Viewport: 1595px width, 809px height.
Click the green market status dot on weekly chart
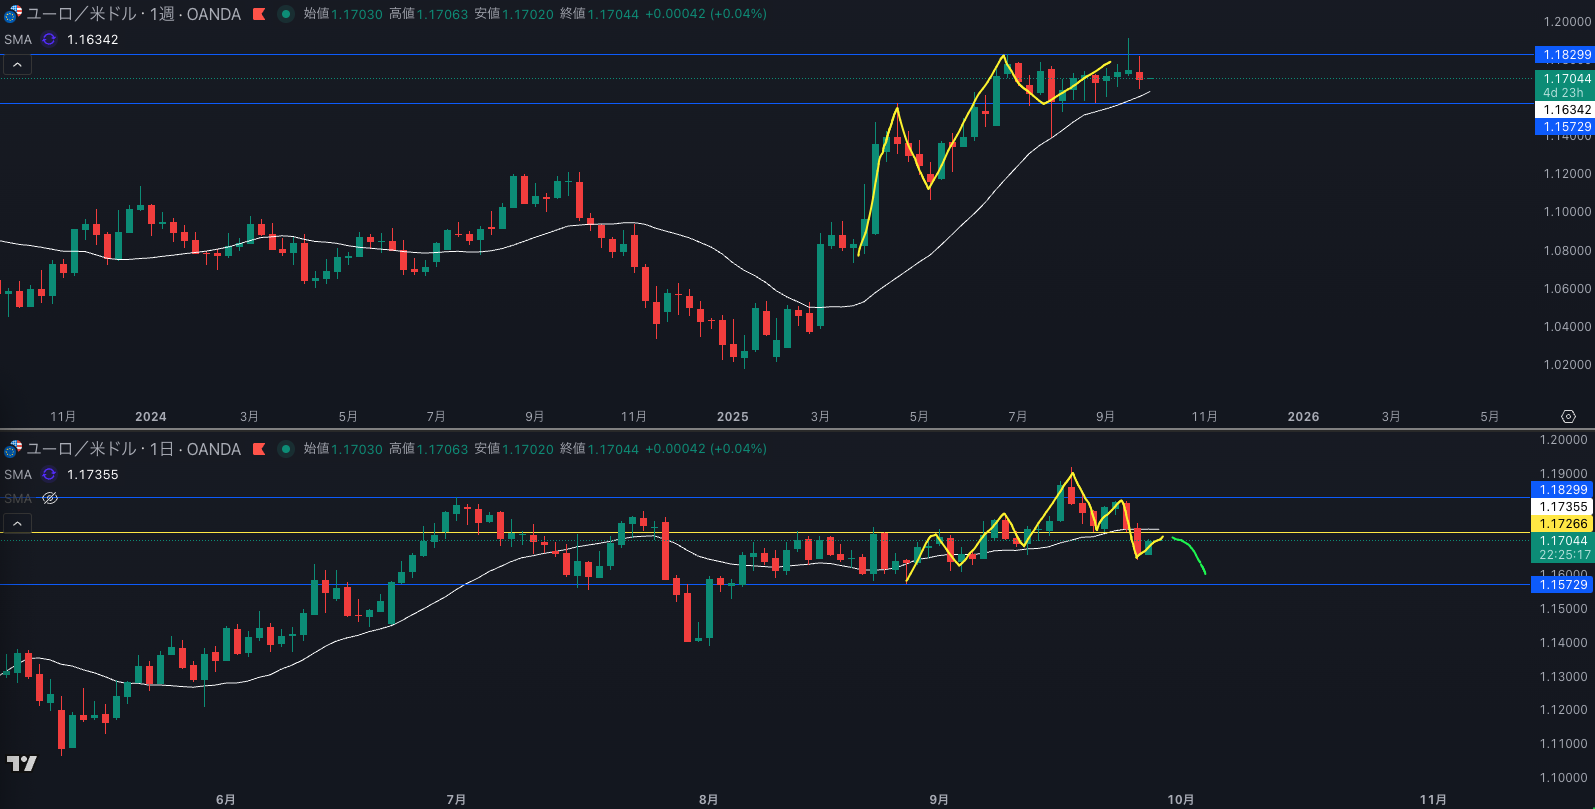point(286,14)
